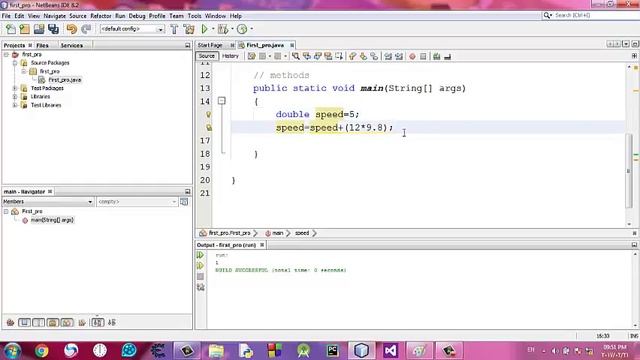Click the Re-run with different parameters icon
The width and height of the screenshot is (640, 360).
(x=200, y=266)
